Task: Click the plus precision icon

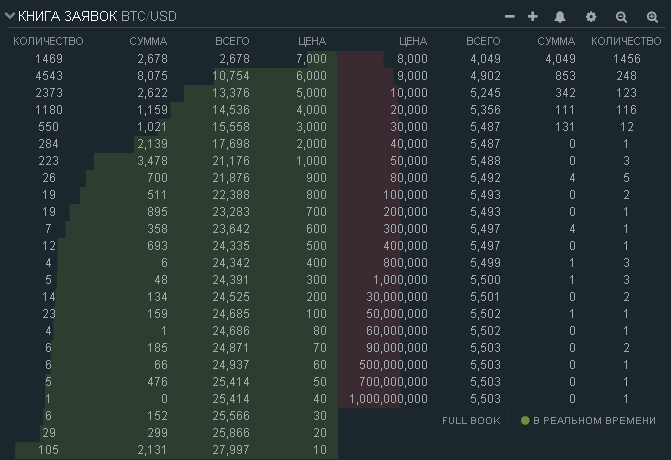Action: pos(533,17)
